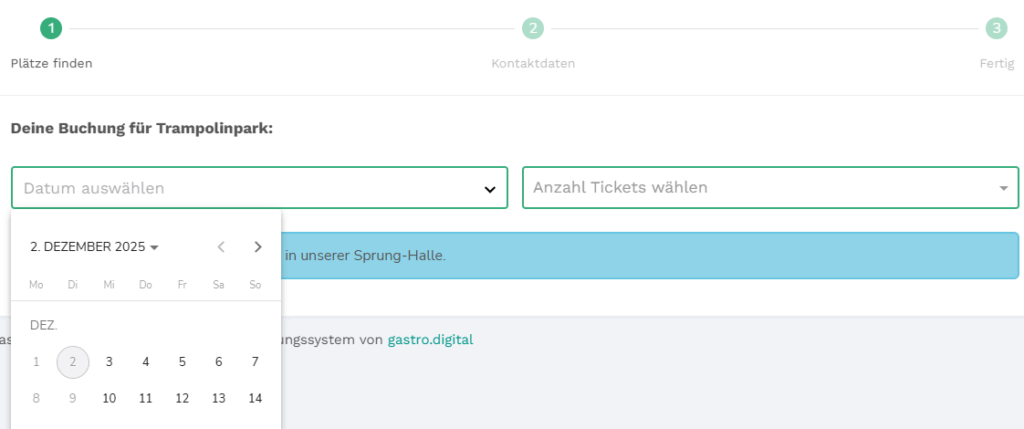1024x429 pixels.
Task: Choose December 4 as the booking date
Action: click(146, 362)
